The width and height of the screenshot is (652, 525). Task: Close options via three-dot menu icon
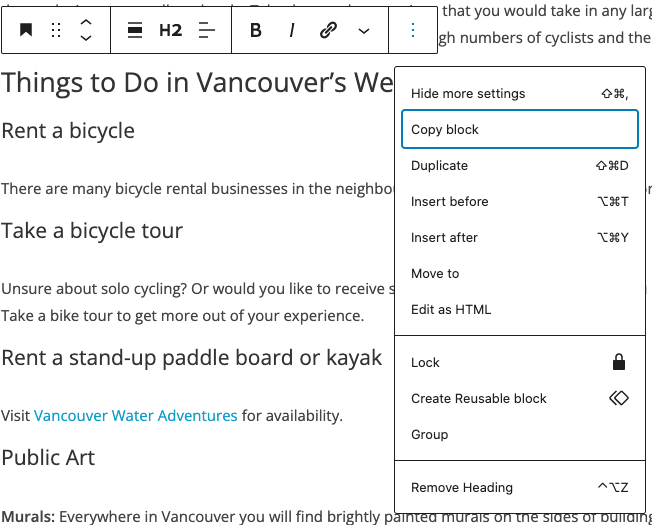[412, 30]
